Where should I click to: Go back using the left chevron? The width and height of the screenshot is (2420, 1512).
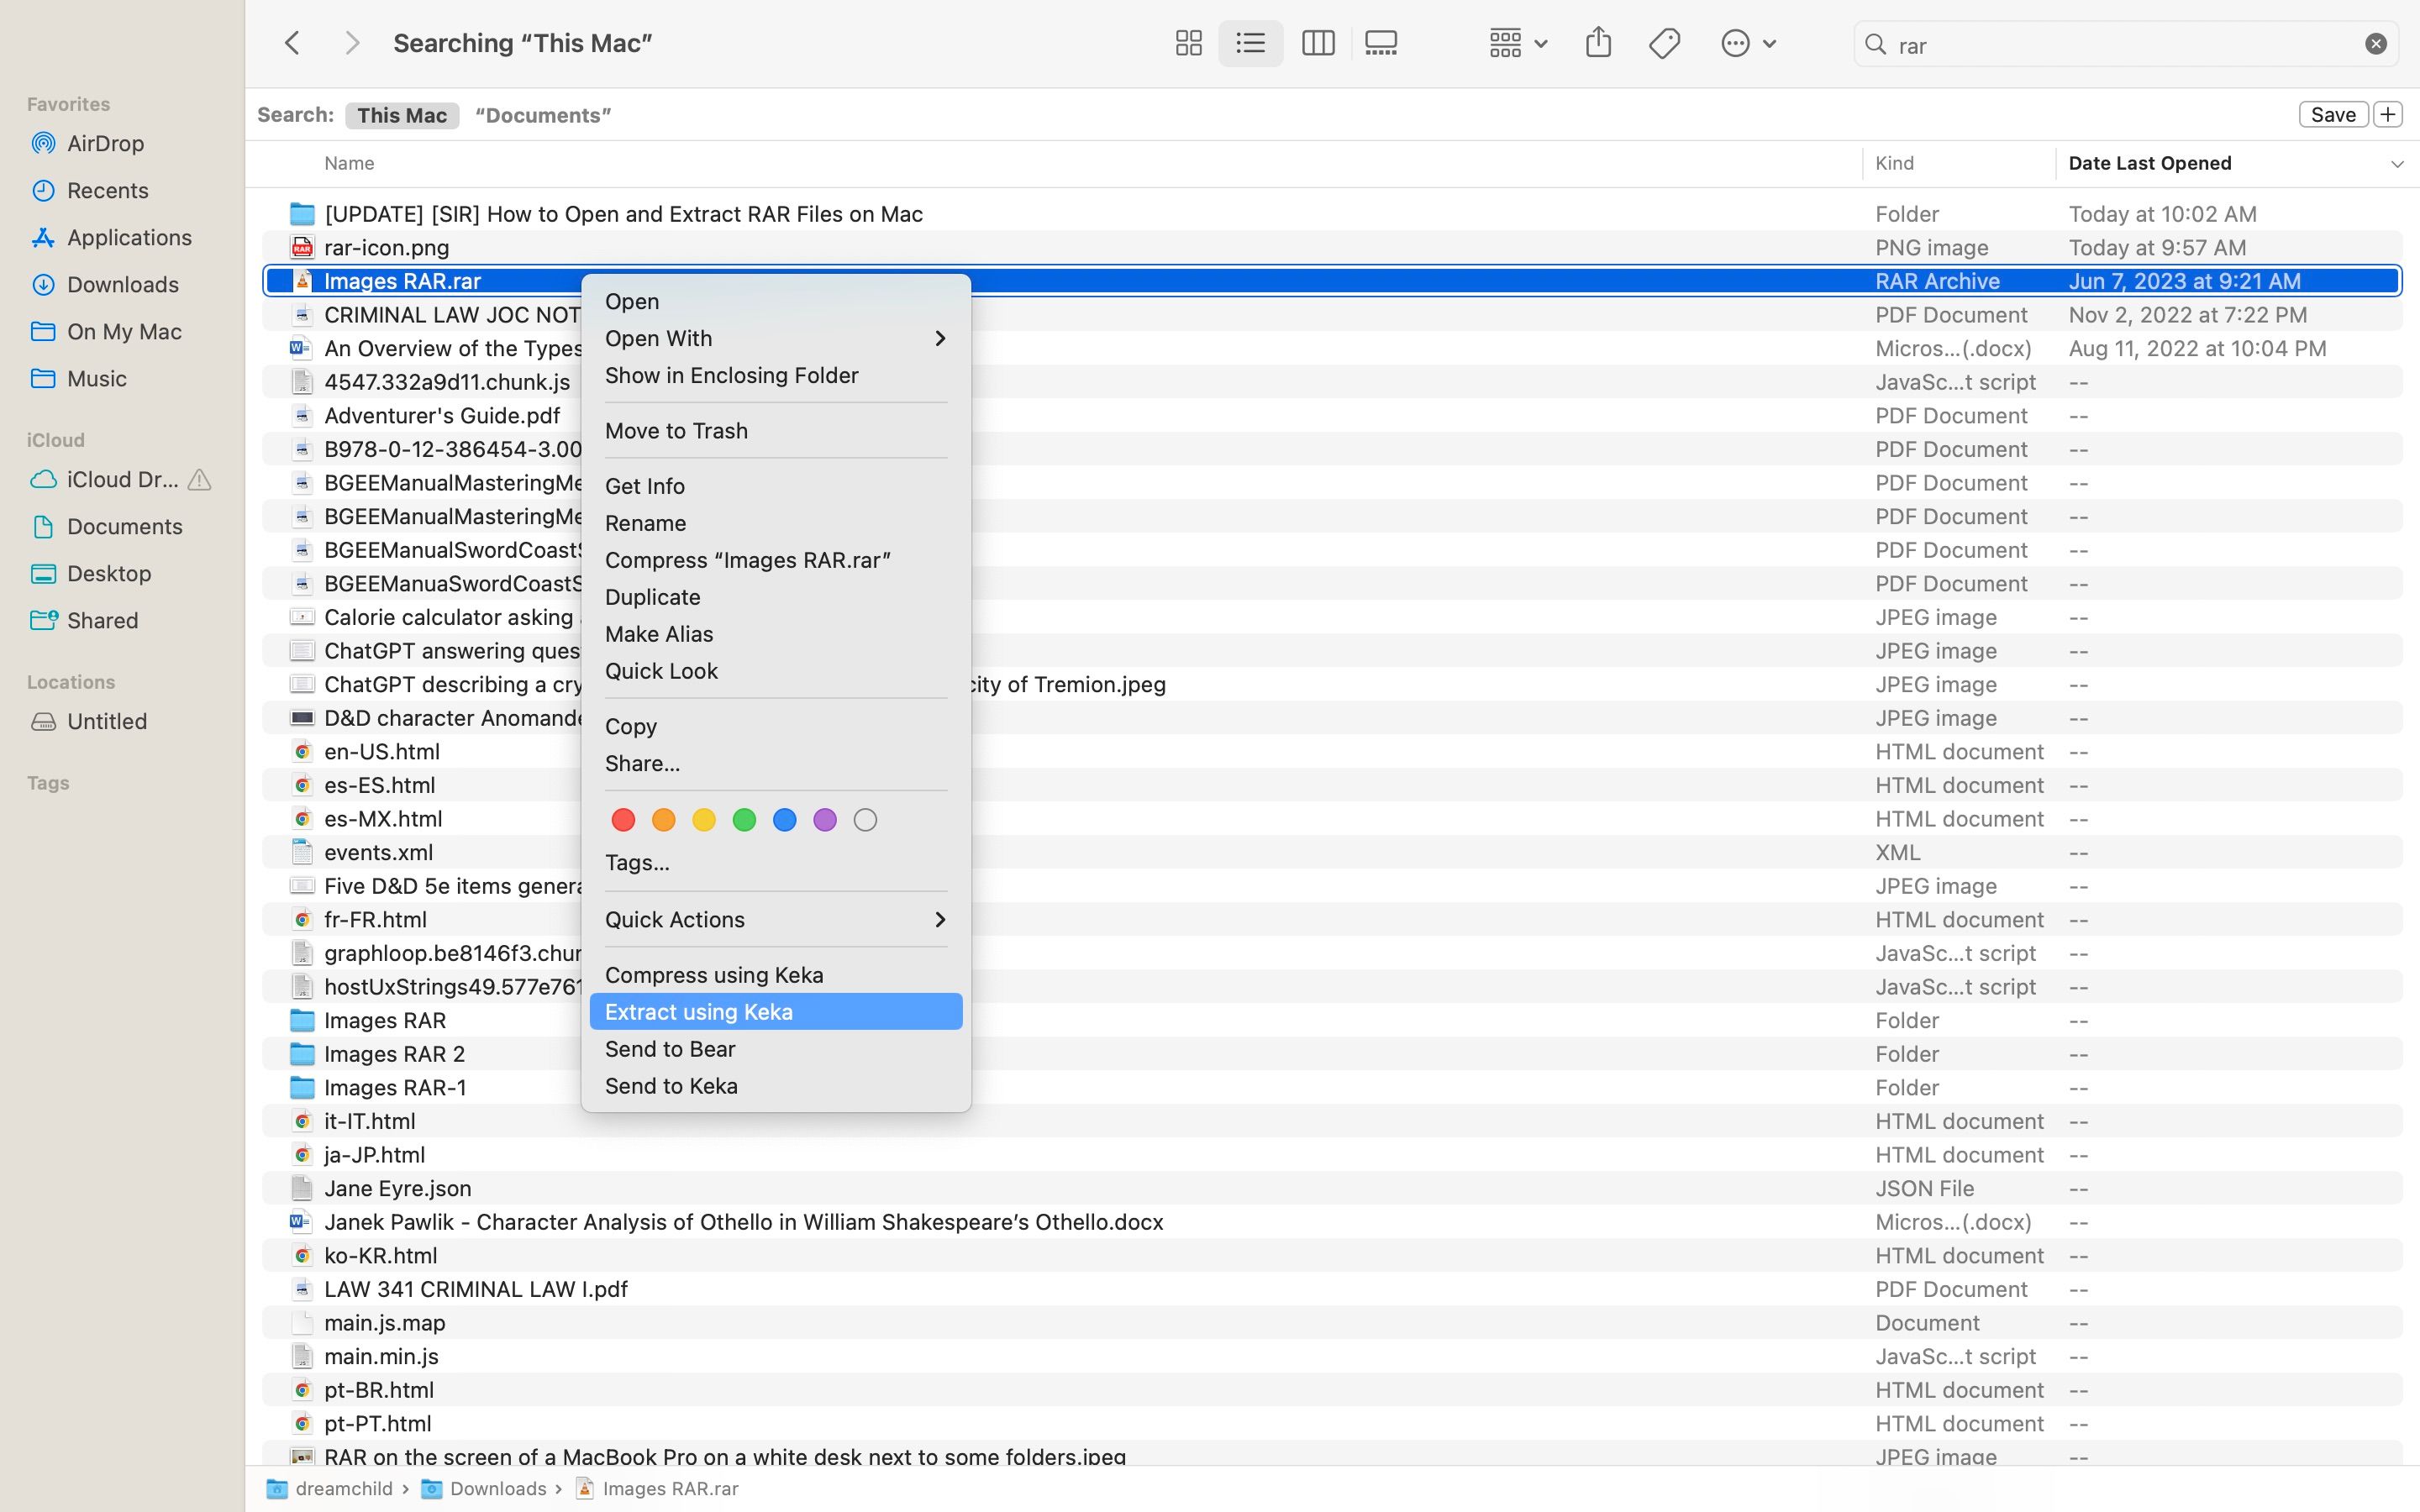[292, 43]
